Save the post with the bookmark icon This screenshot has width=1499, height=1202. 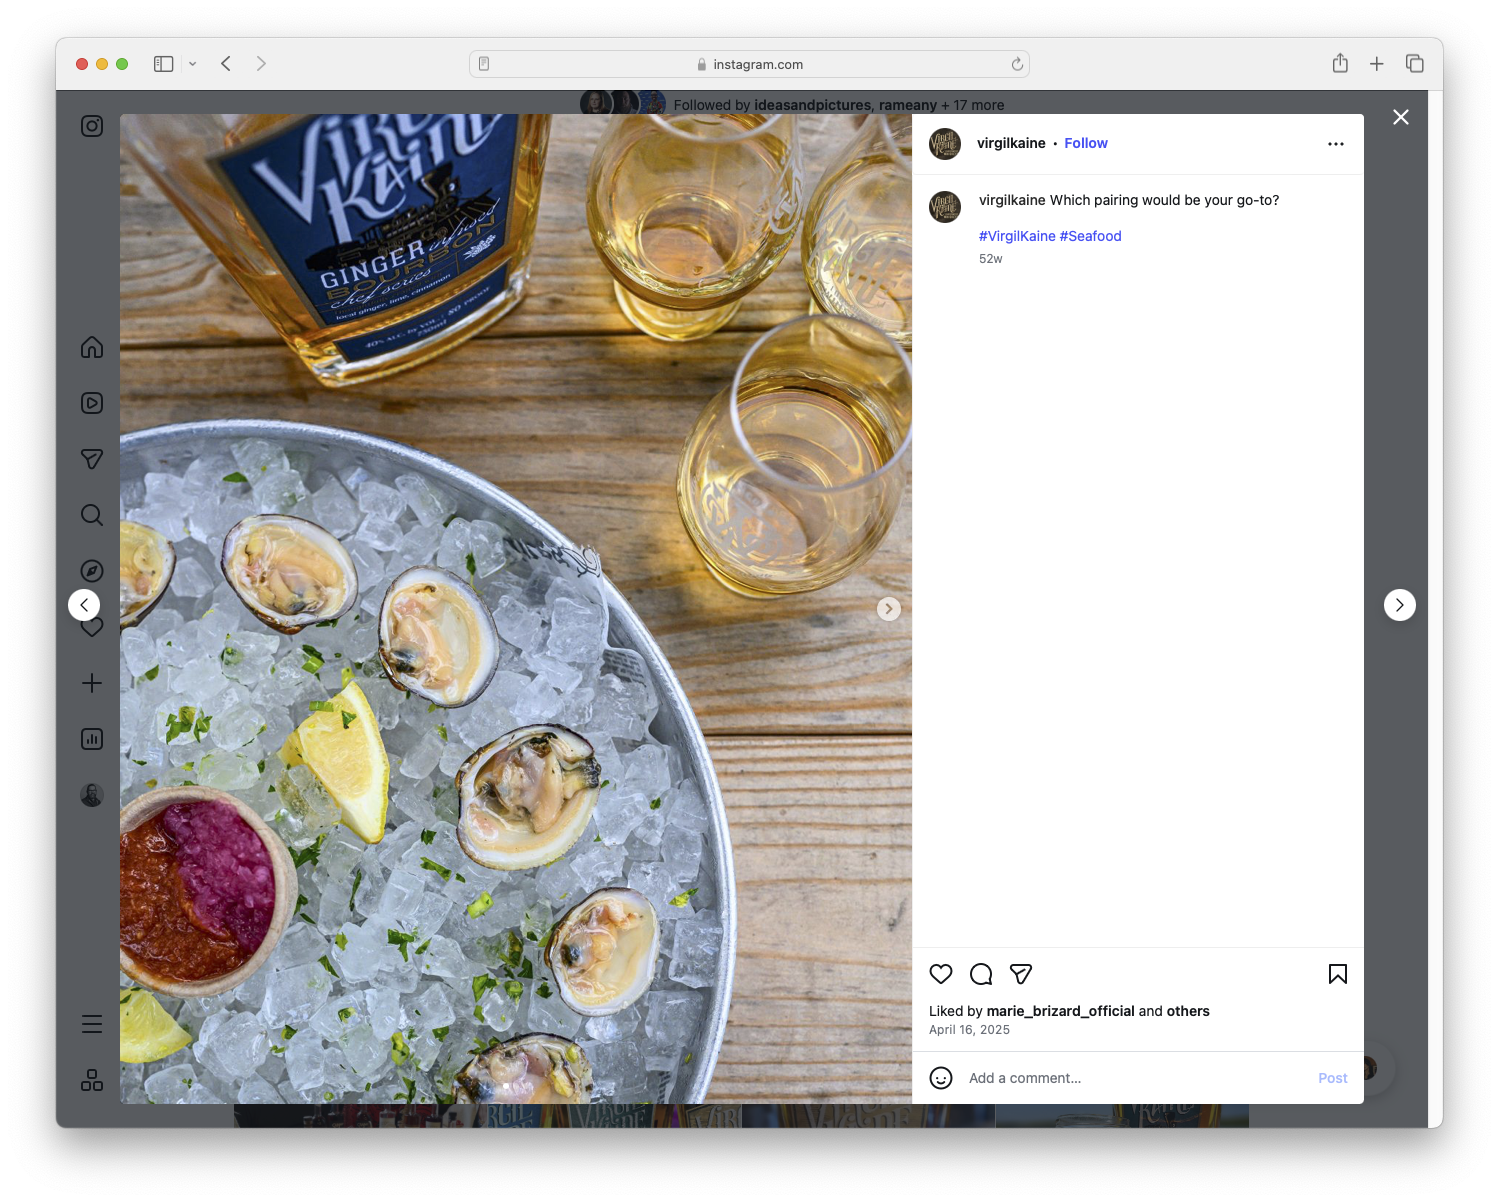pos(1337,973)
